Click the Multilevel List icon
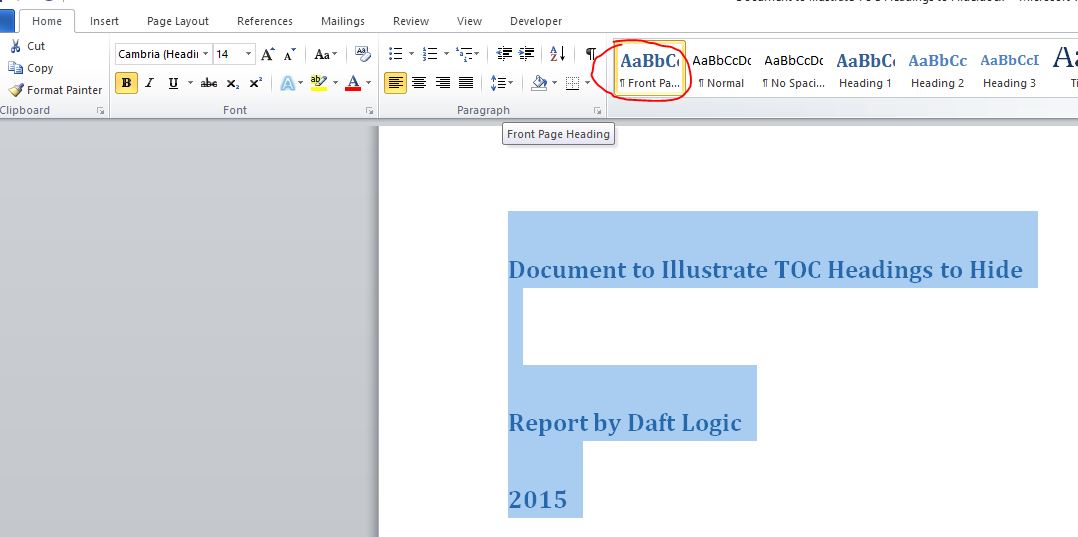 click(464, 54)
